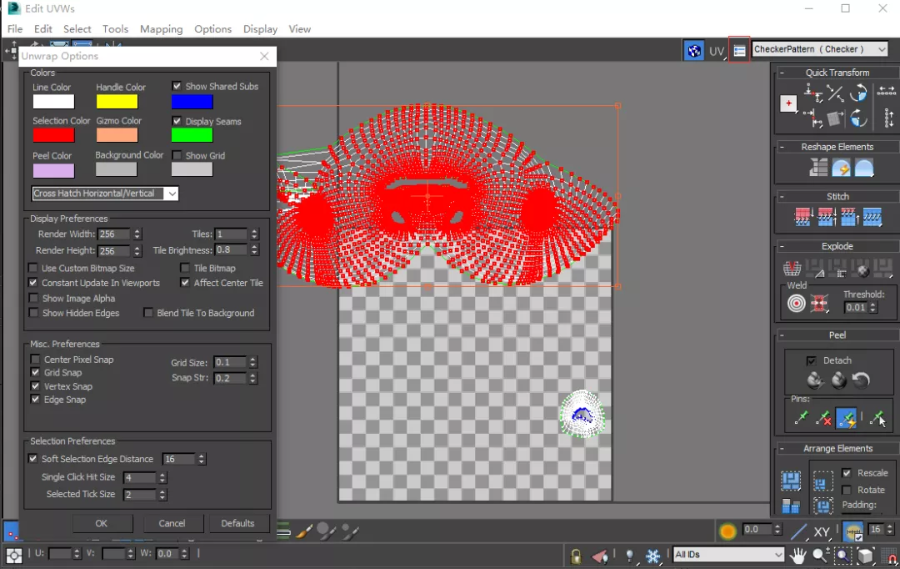Click the Straighten Selection icon in Reshape Elements
Viewport: 900px width, 569px height.
820,167
